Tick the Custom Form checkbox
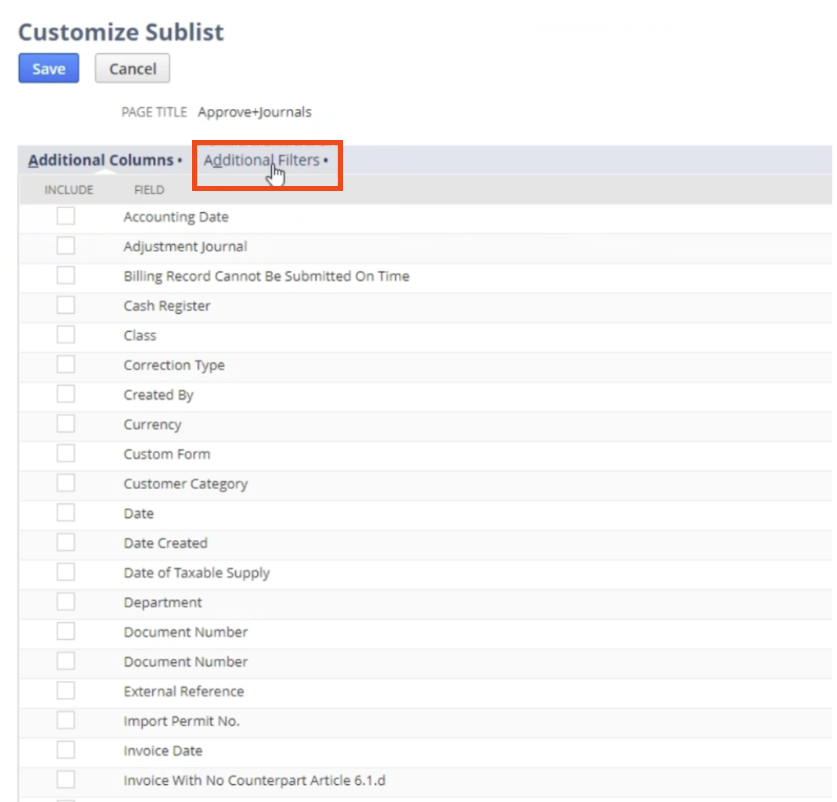837x802 pixels. [x=66, y=454]
